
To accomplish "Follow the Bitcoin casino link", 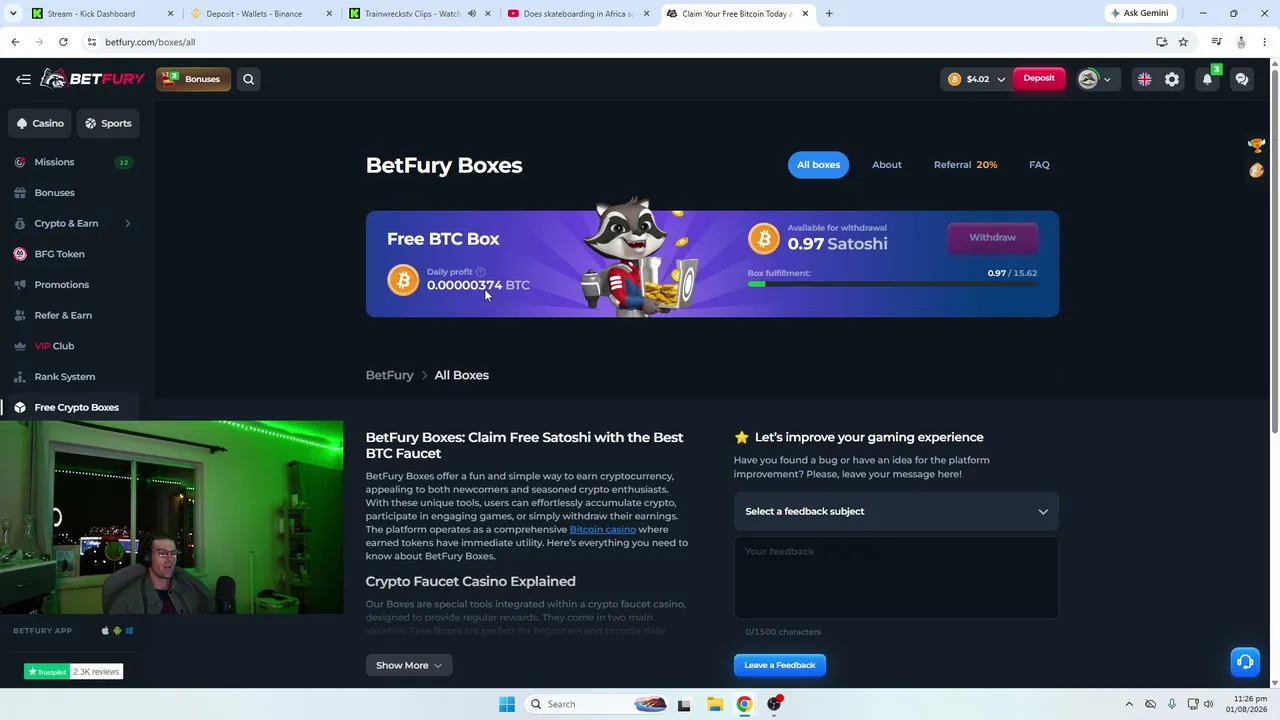I will click(x=602, y=529).
